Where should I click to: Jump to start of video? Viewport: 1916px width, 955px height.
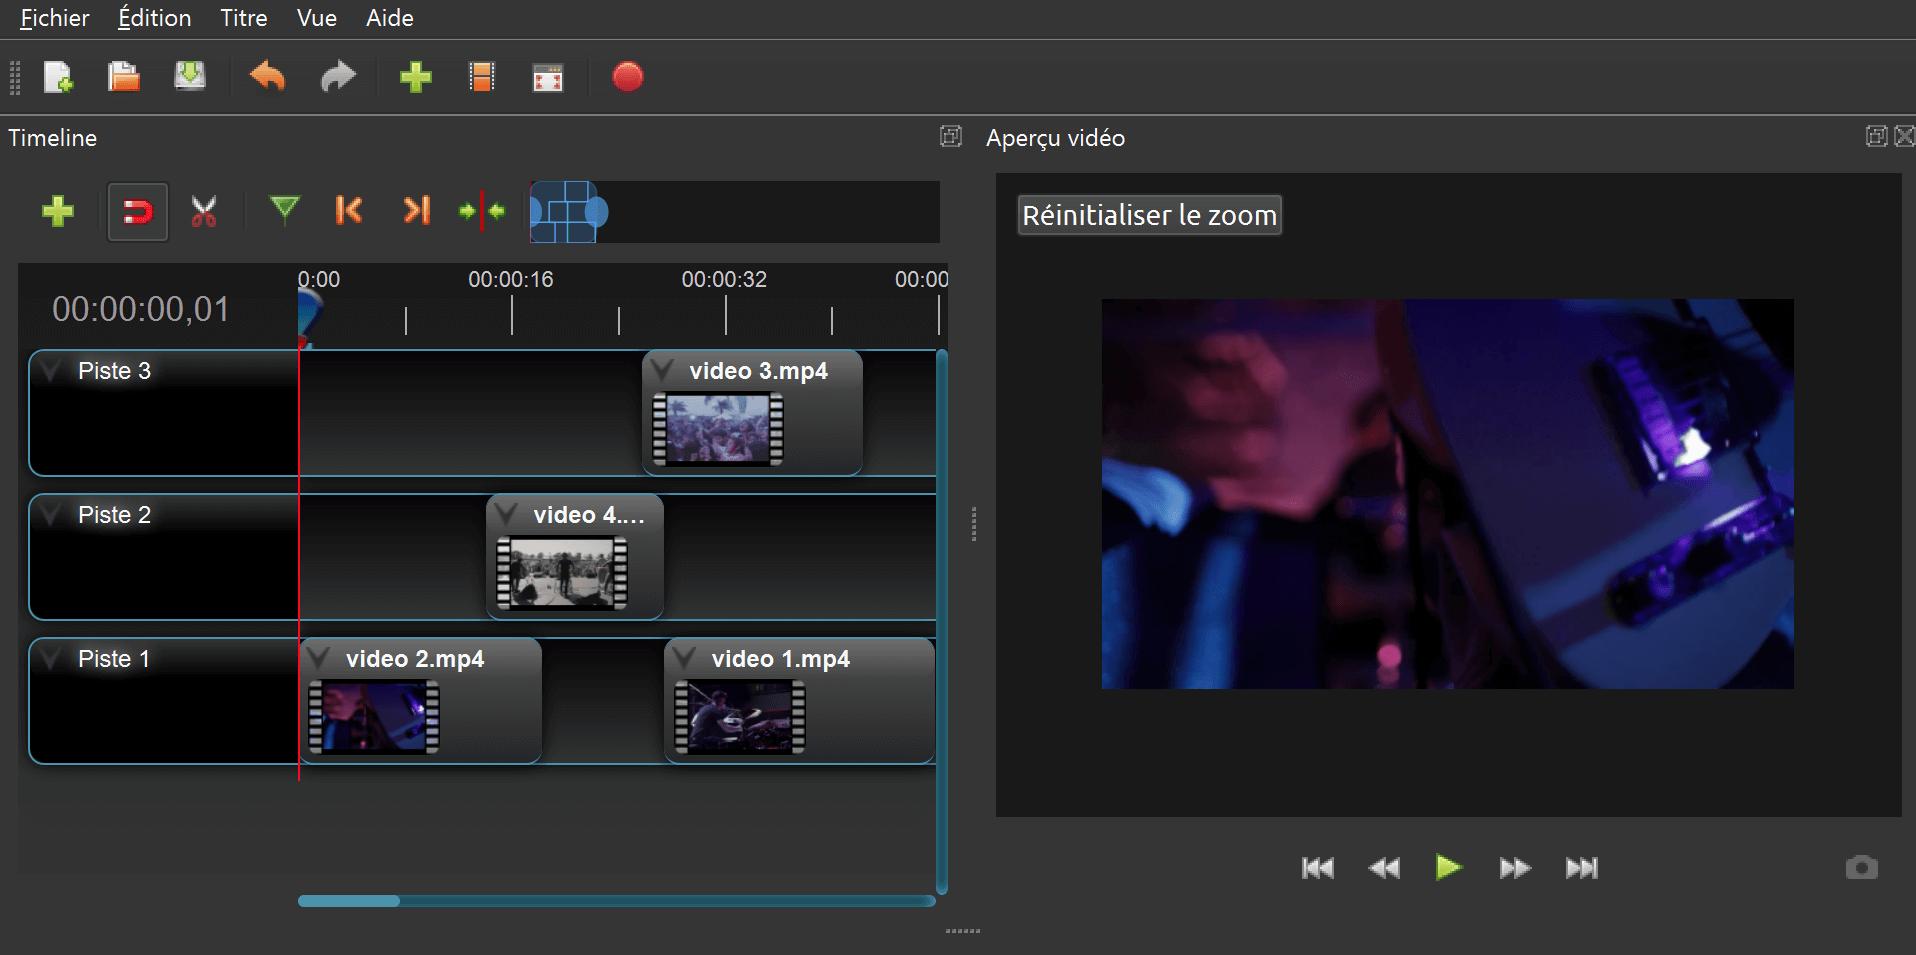[1318, 868]
